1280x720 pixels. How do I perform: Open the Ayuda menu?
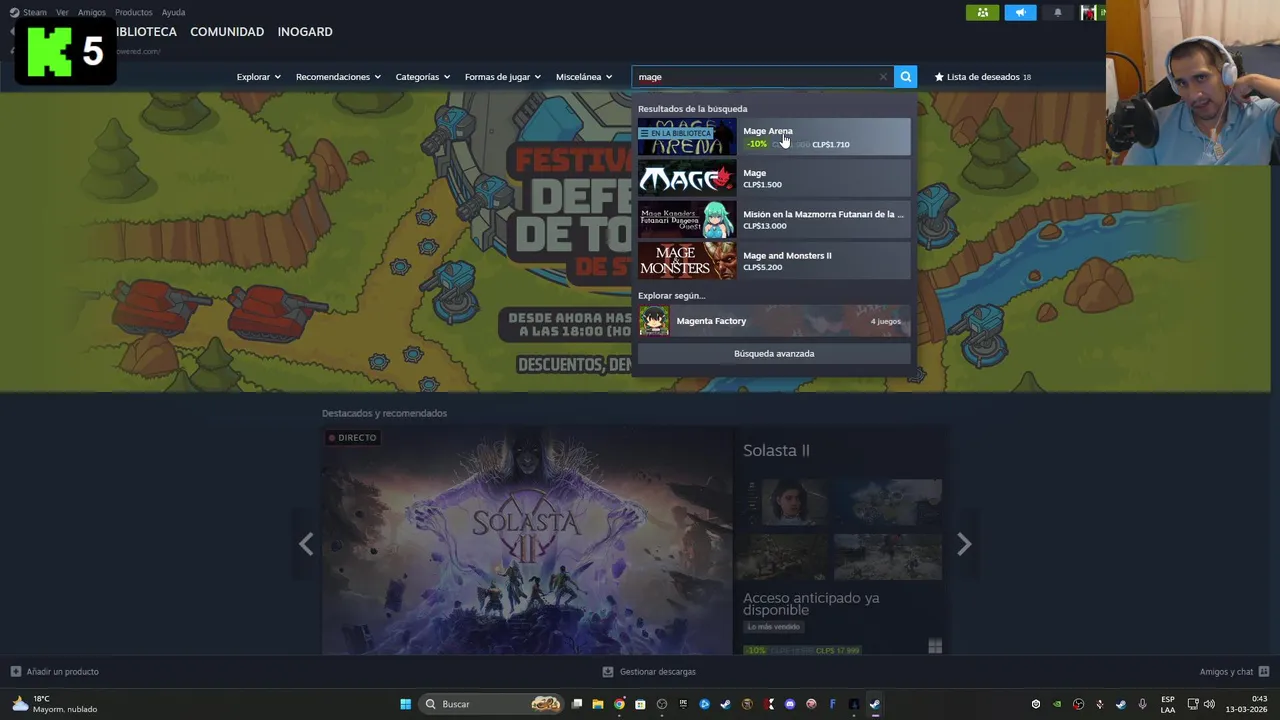coord(173,12)
